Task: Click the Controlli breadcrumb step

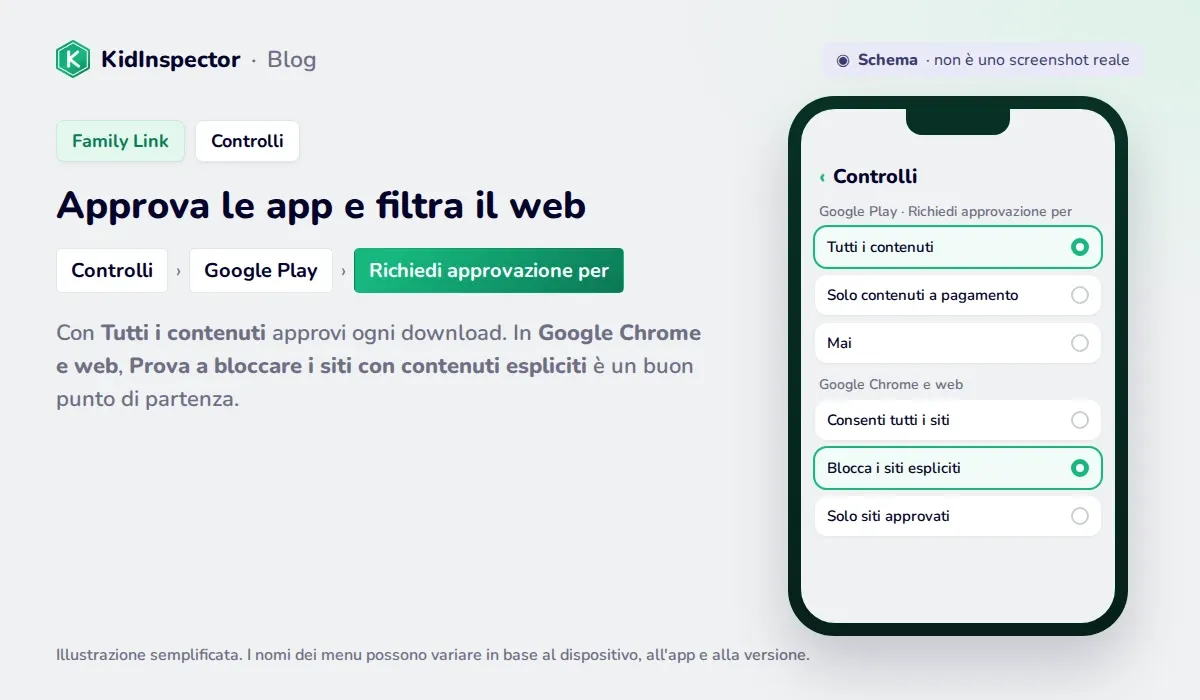Action: (112, 270)
